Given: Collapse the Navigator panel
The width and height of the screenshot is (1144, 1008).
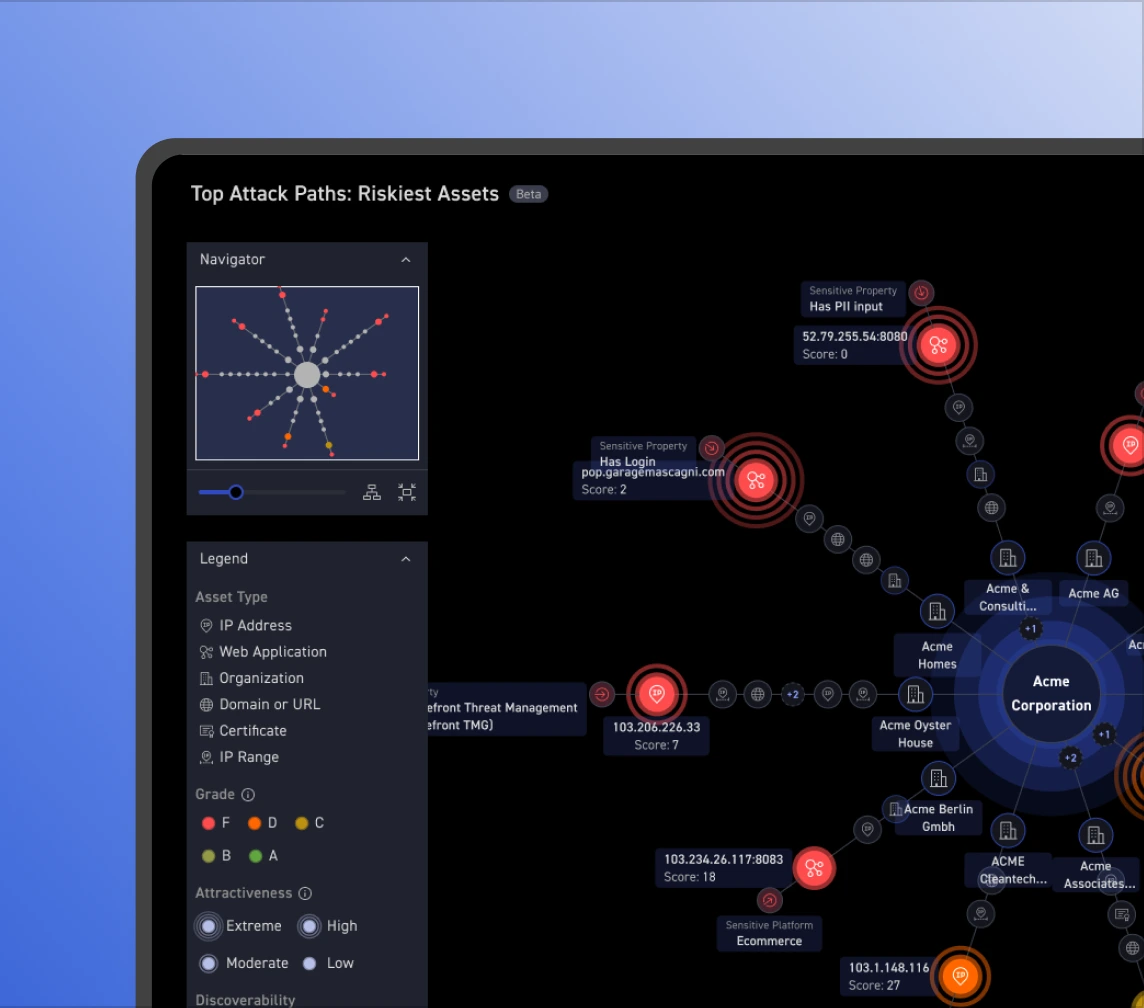Looking at the screenshot, I should tap(406, 260).
